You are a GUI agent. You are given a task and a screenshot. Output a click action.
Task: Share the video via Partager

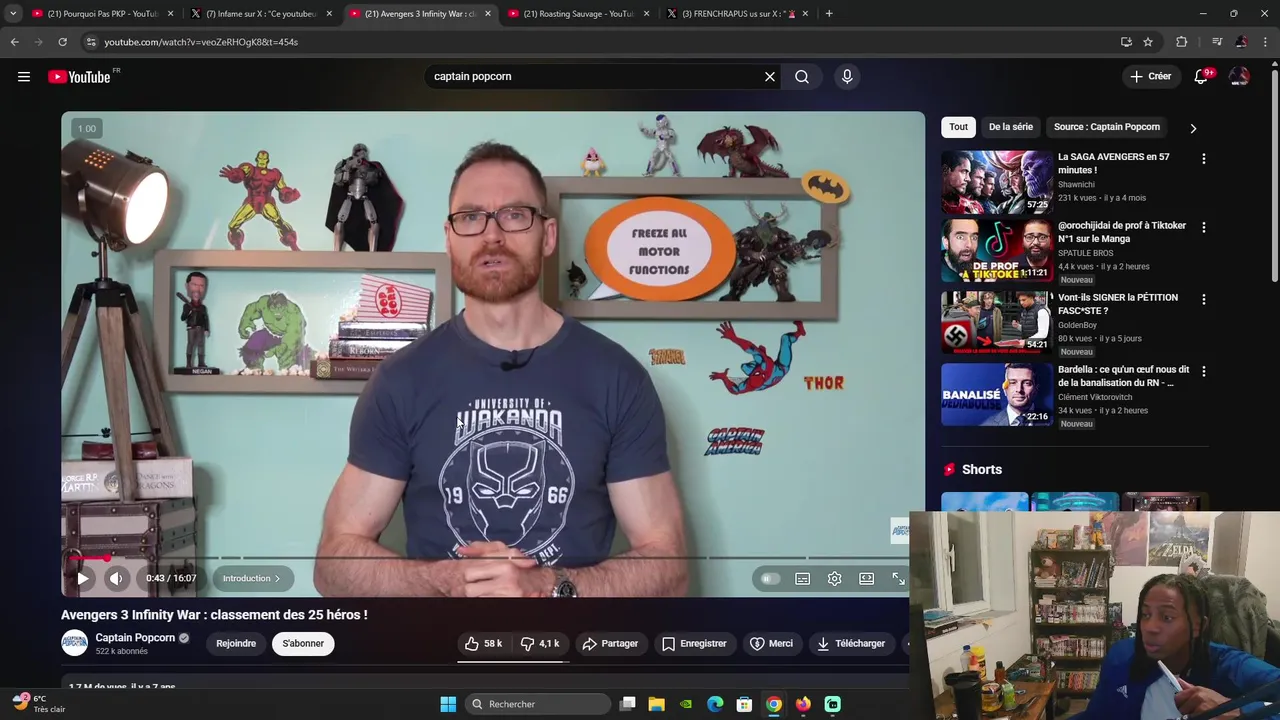[x=610, y=643]
